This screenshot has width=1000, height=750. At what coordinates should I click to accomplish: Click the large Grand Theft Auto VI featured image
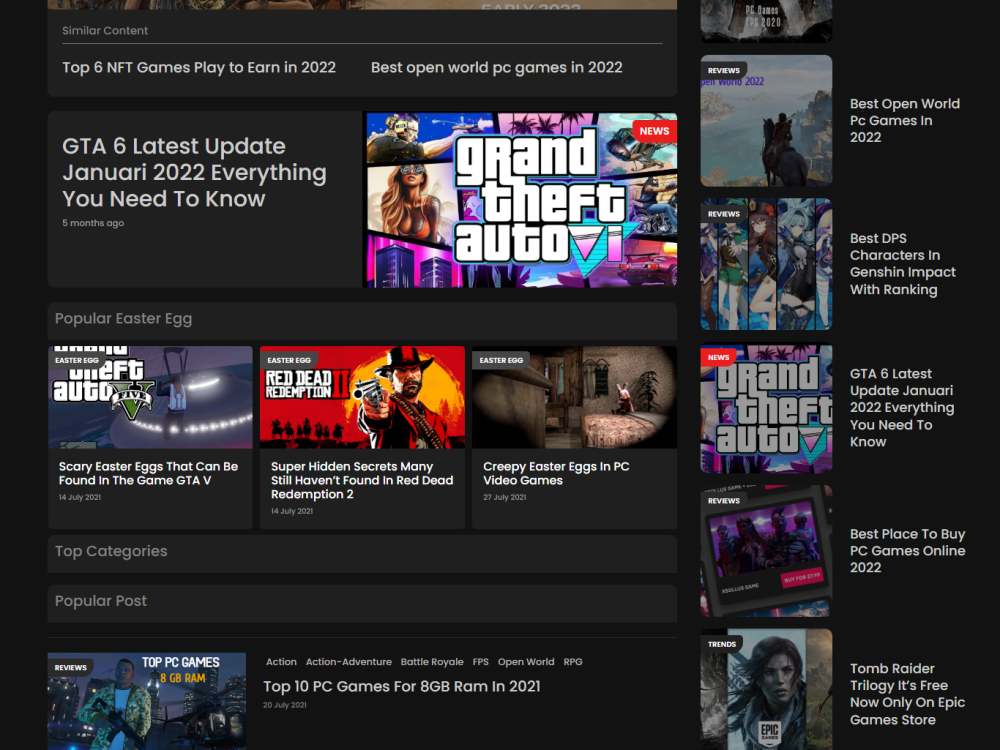point(520,200)
